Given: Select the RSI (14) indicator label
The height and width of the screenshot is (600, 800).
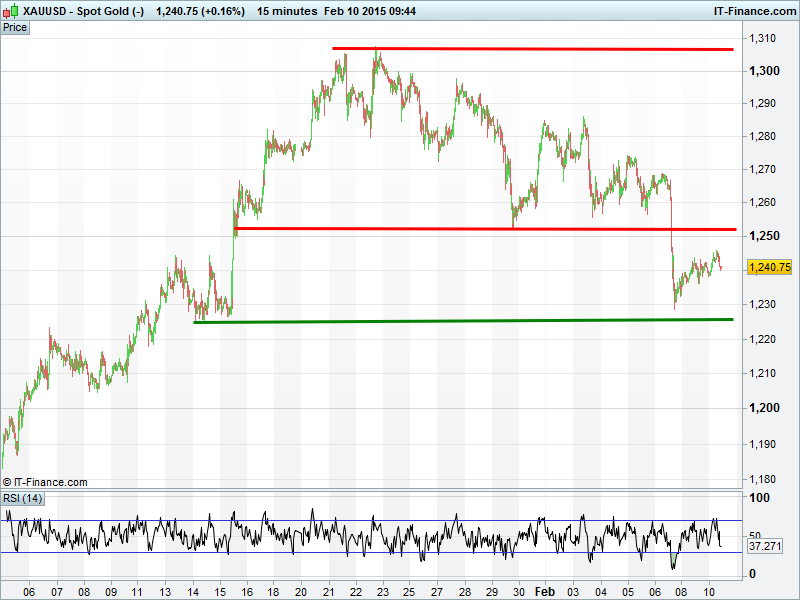Looking at the screenshot, I should click(22, 498).
